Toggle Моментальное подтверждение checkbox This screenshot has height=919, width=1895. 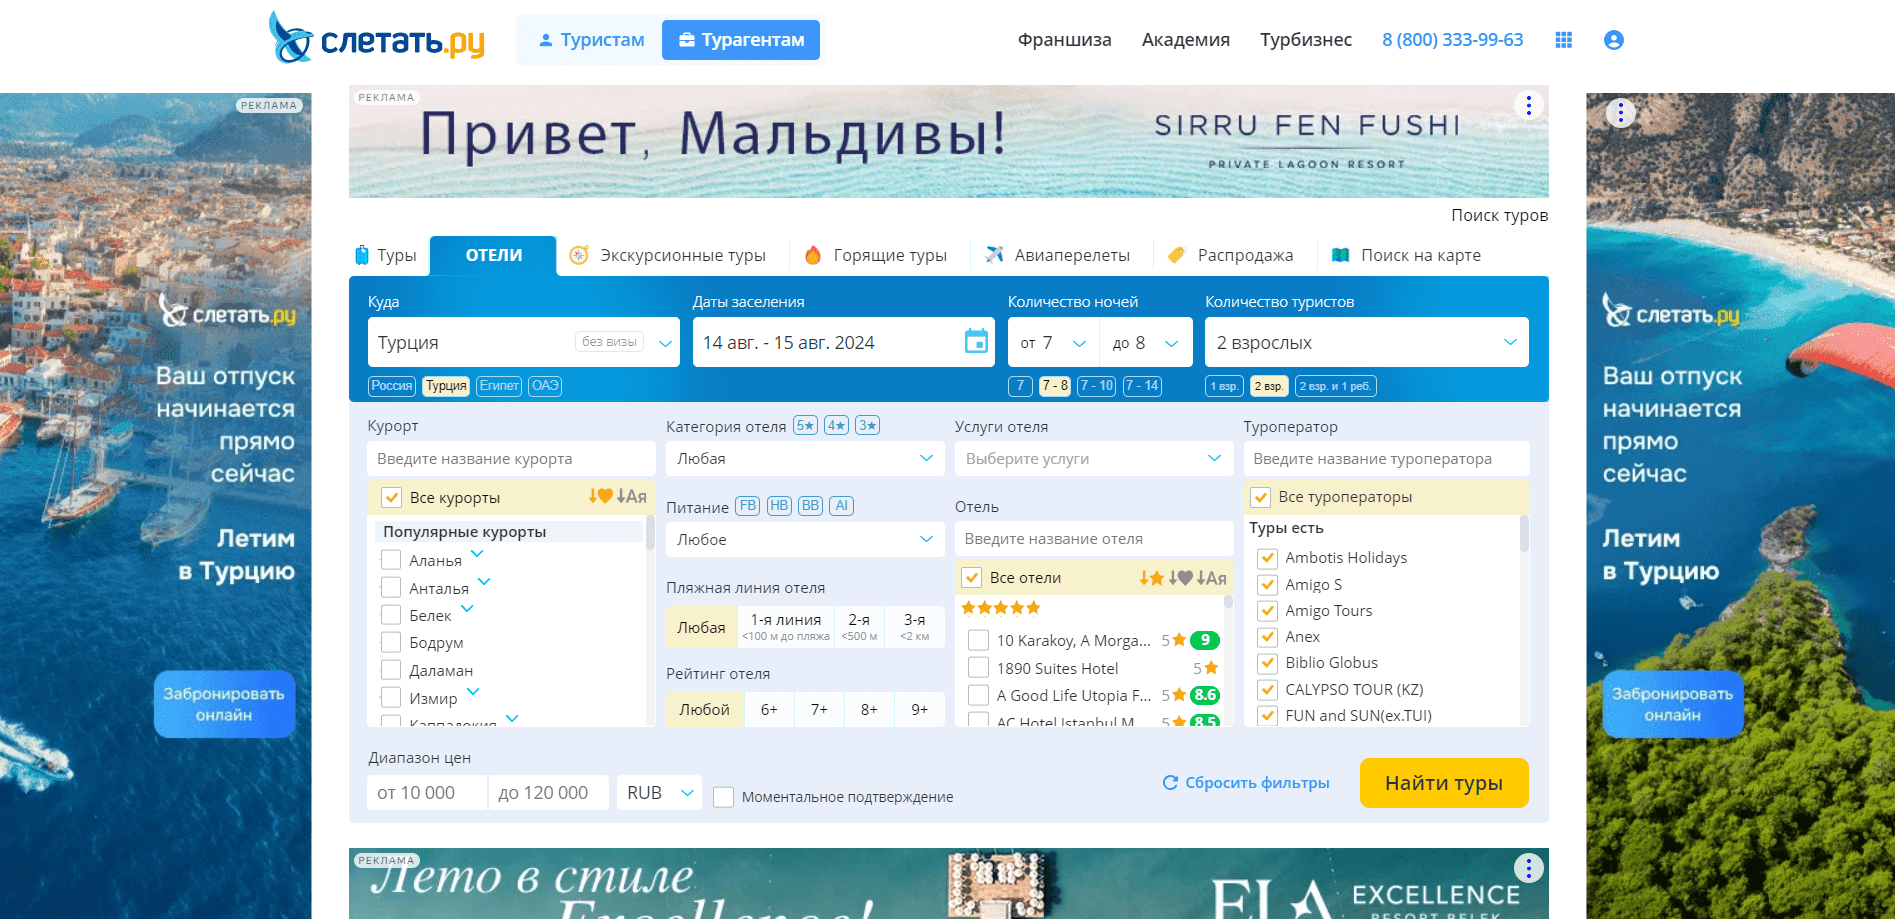pyautogui.click(x=723, y=797)
